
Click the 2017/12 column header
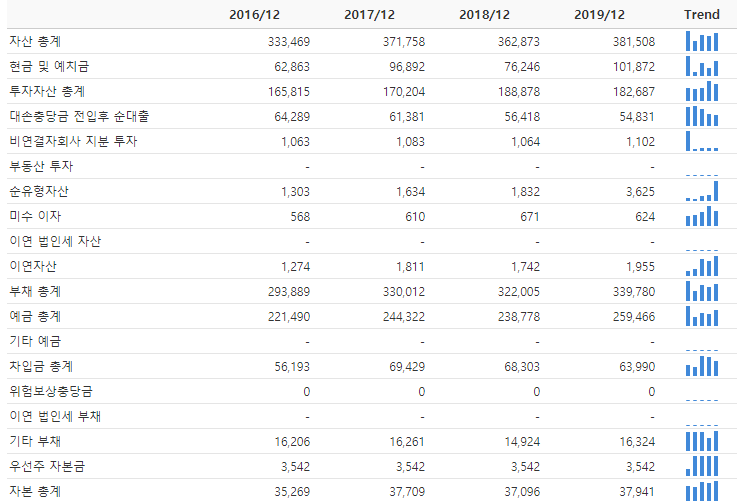click(369, 15)
